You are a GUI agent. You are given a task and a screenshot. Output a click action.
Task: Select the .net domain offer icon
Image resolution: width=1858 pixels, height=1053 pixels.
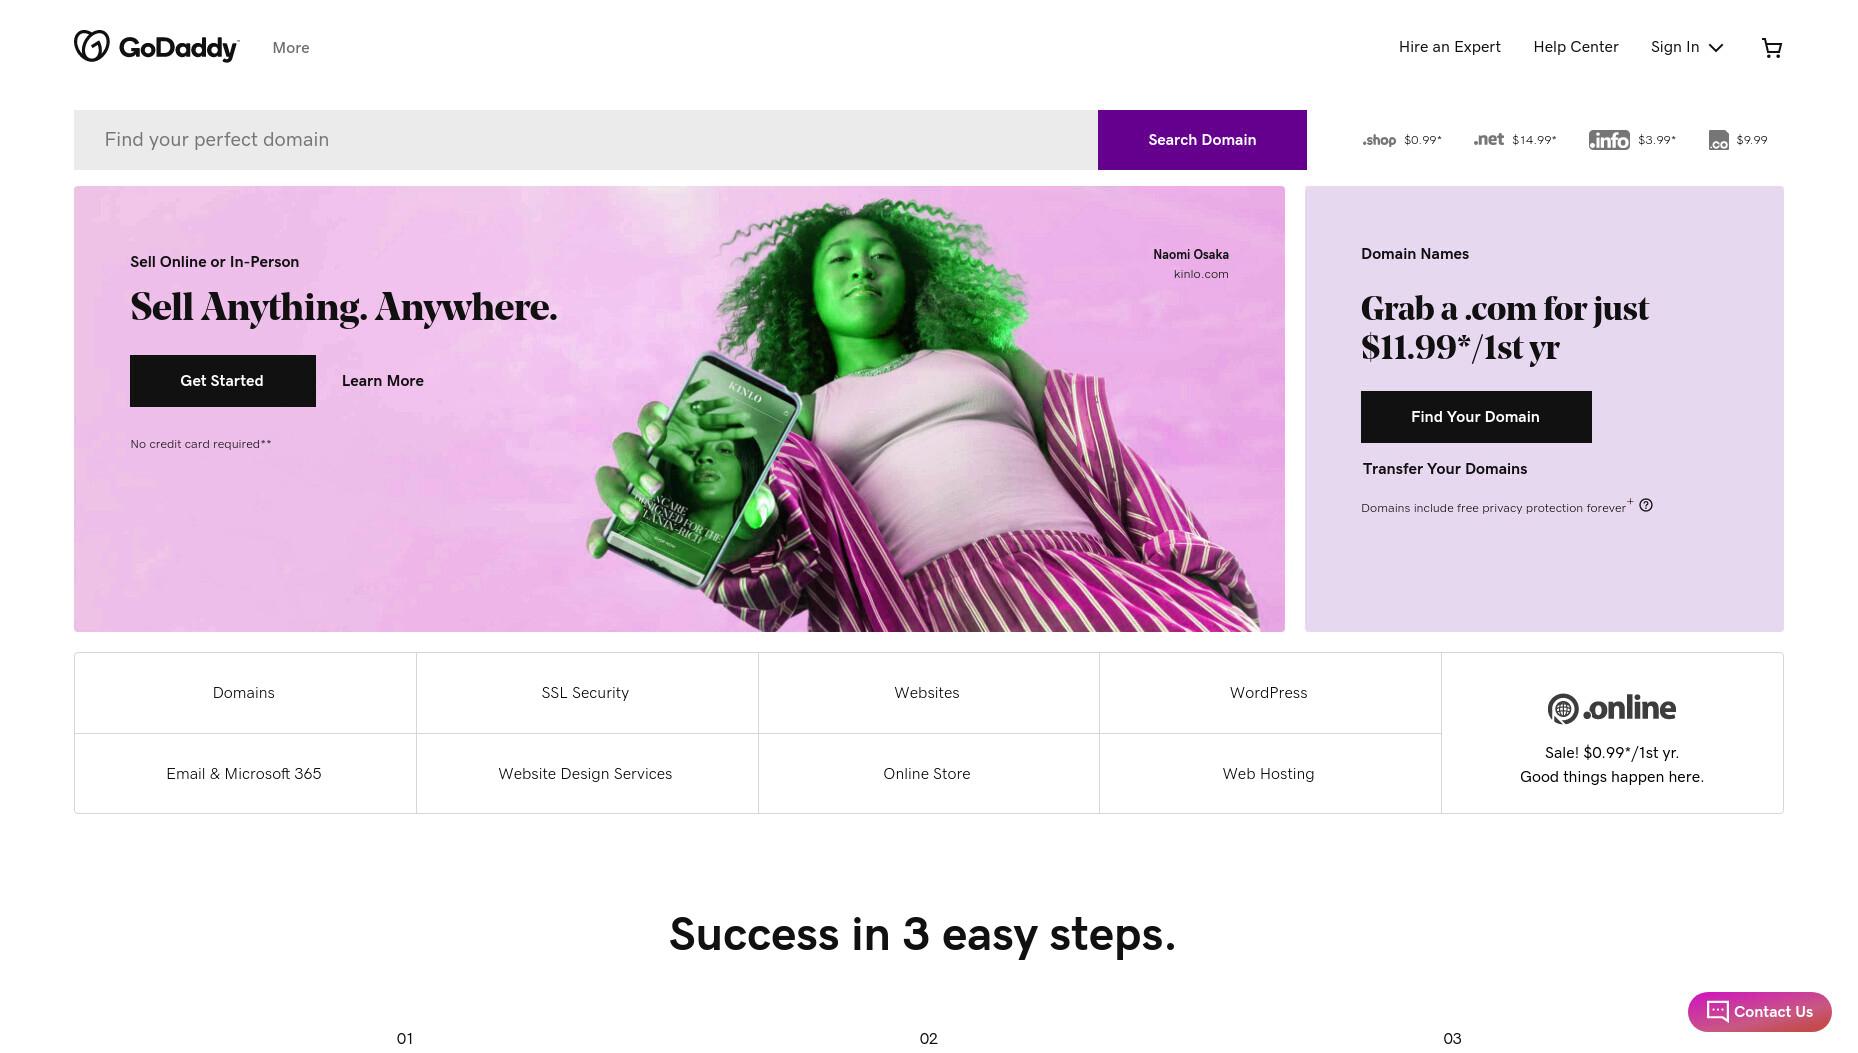(1488, 140)
